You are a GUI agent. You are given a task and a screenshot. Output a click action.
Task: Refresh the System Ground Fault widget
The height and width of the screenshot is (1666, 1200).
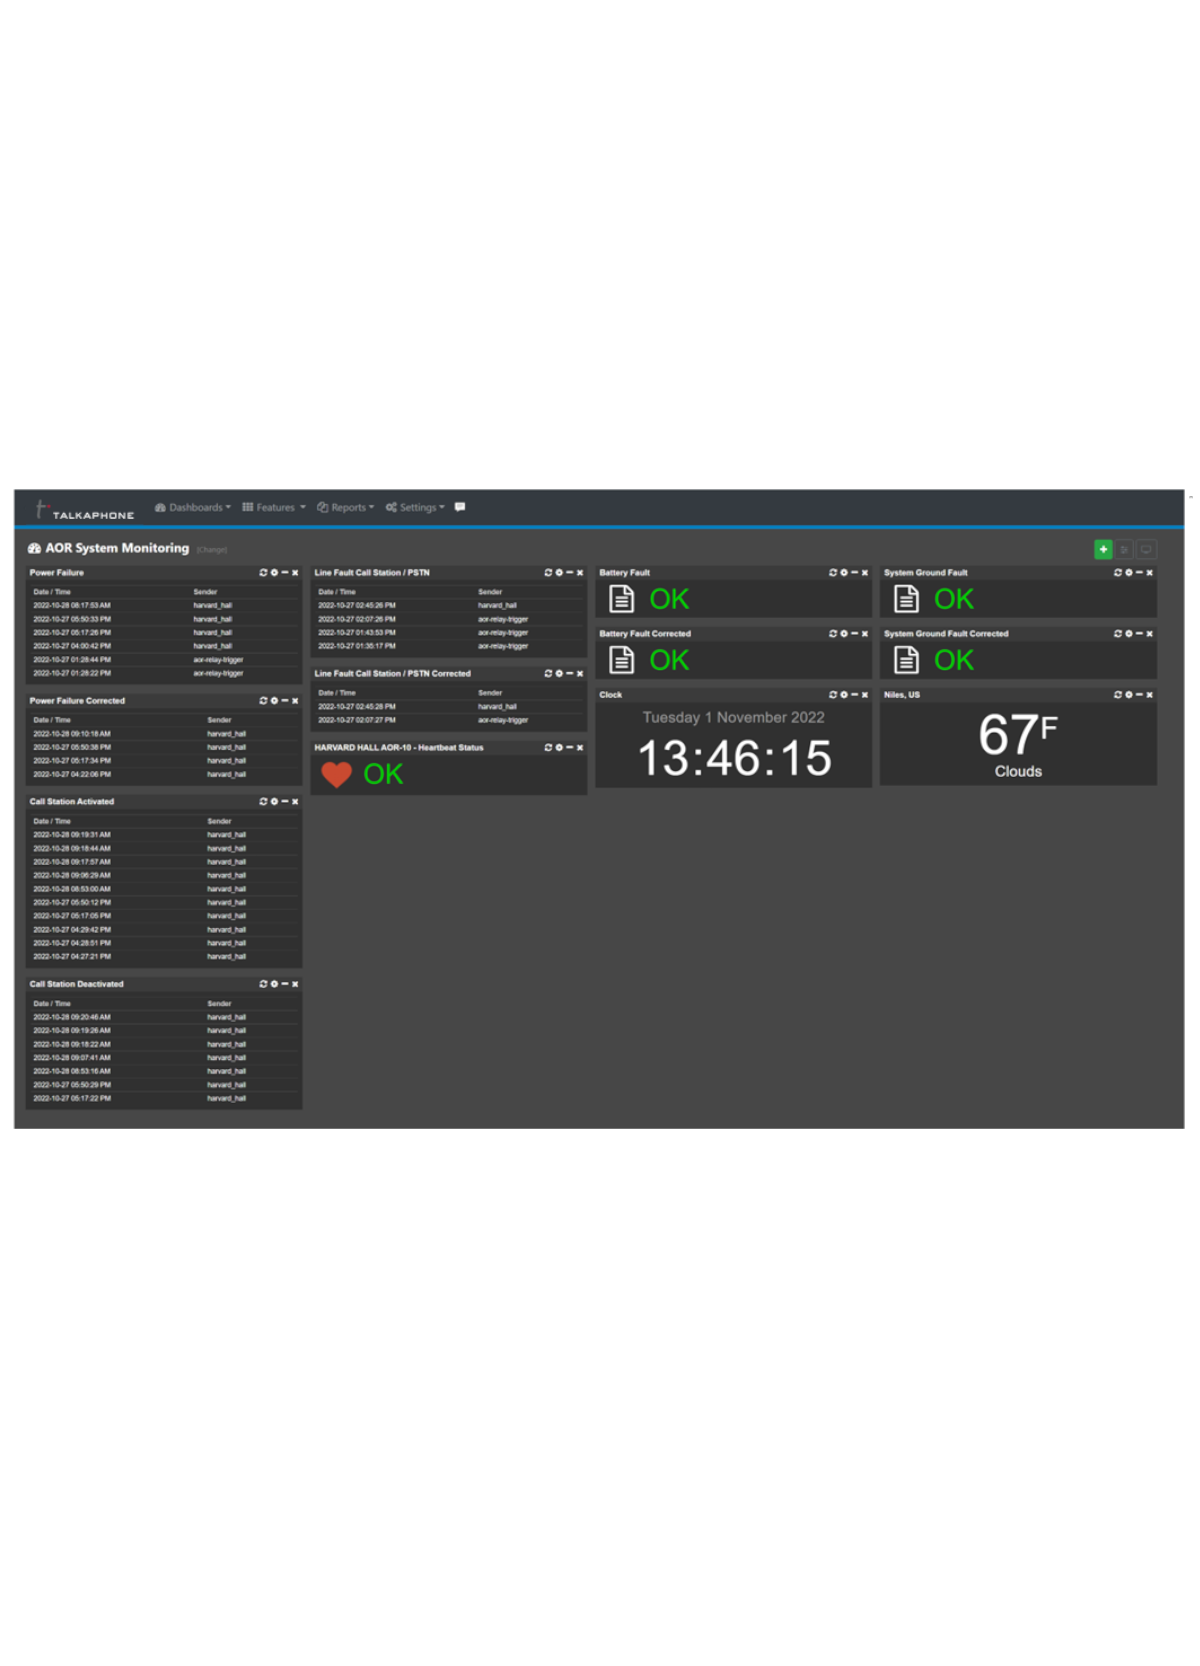[1118, 573]
